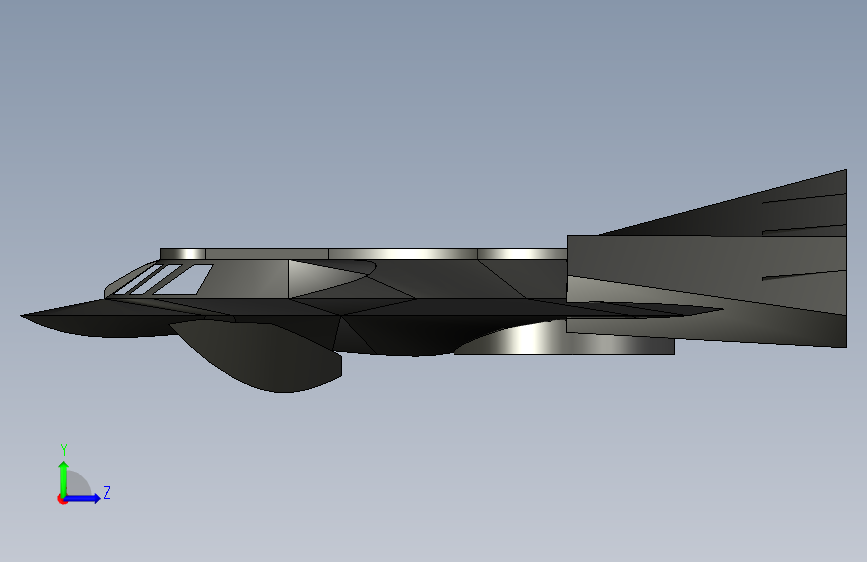This screenshot has width=867, height=562.
Task: Click the green Y axis arrow
Action: point(64,478)
